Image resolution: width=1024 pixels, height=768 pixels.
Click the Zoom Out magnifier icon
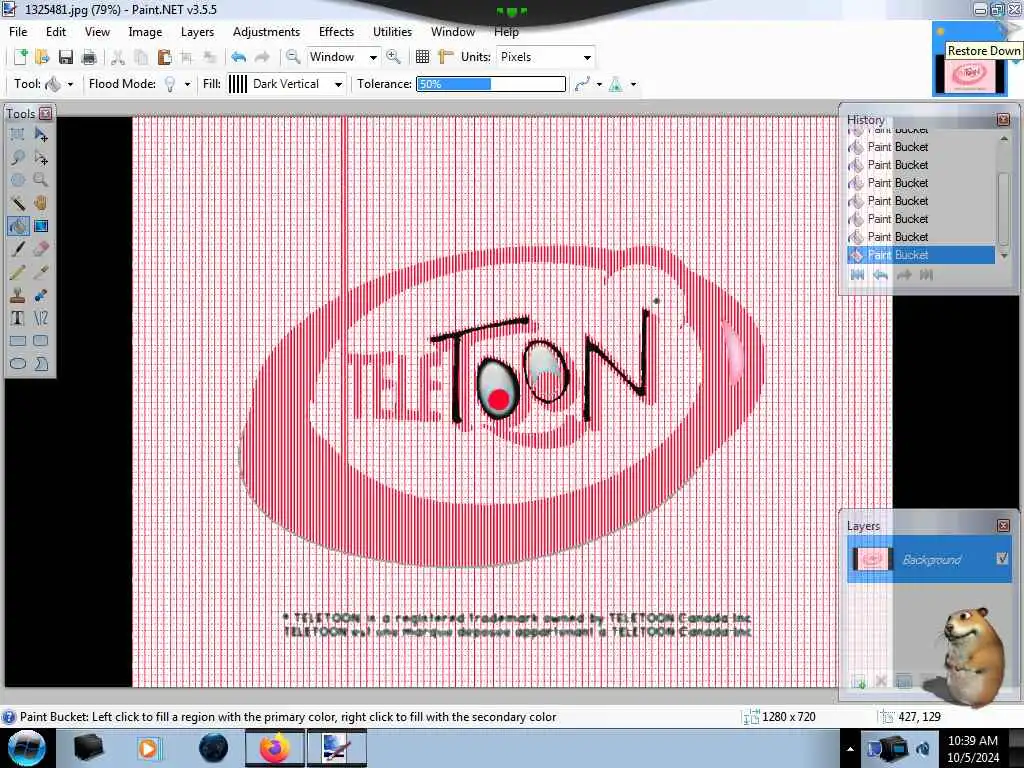[293, 57]
